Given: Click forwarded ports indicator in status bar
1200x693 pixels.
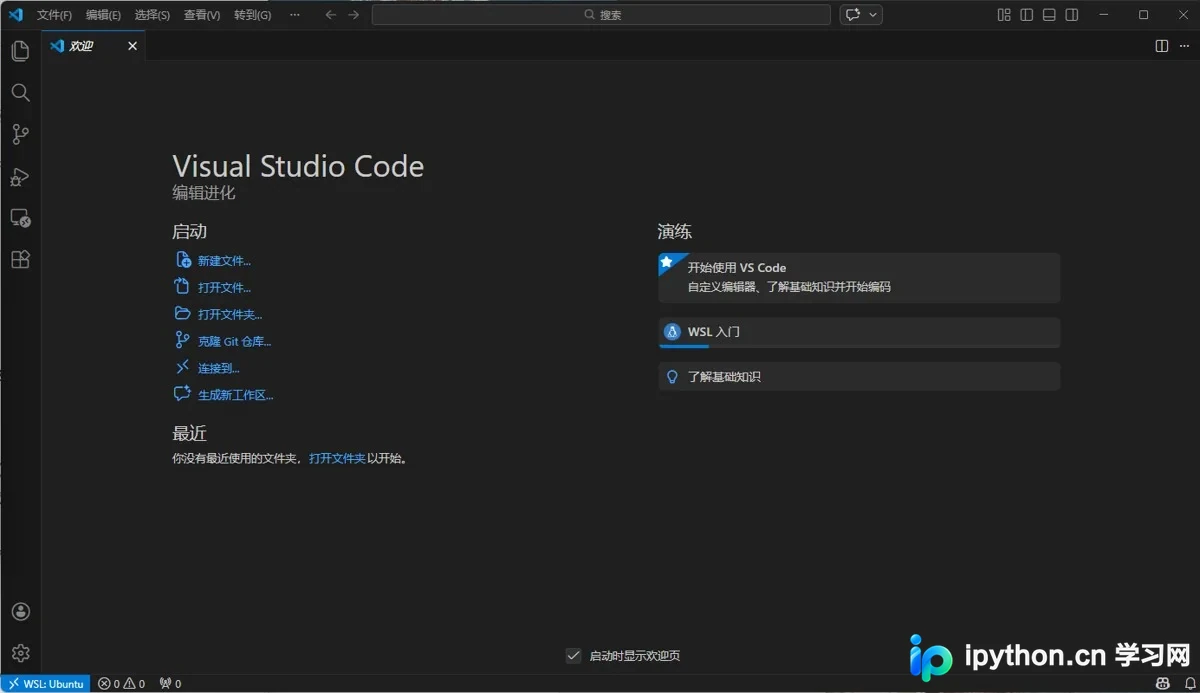Looking at the screenshot, I should pos(171,684).
